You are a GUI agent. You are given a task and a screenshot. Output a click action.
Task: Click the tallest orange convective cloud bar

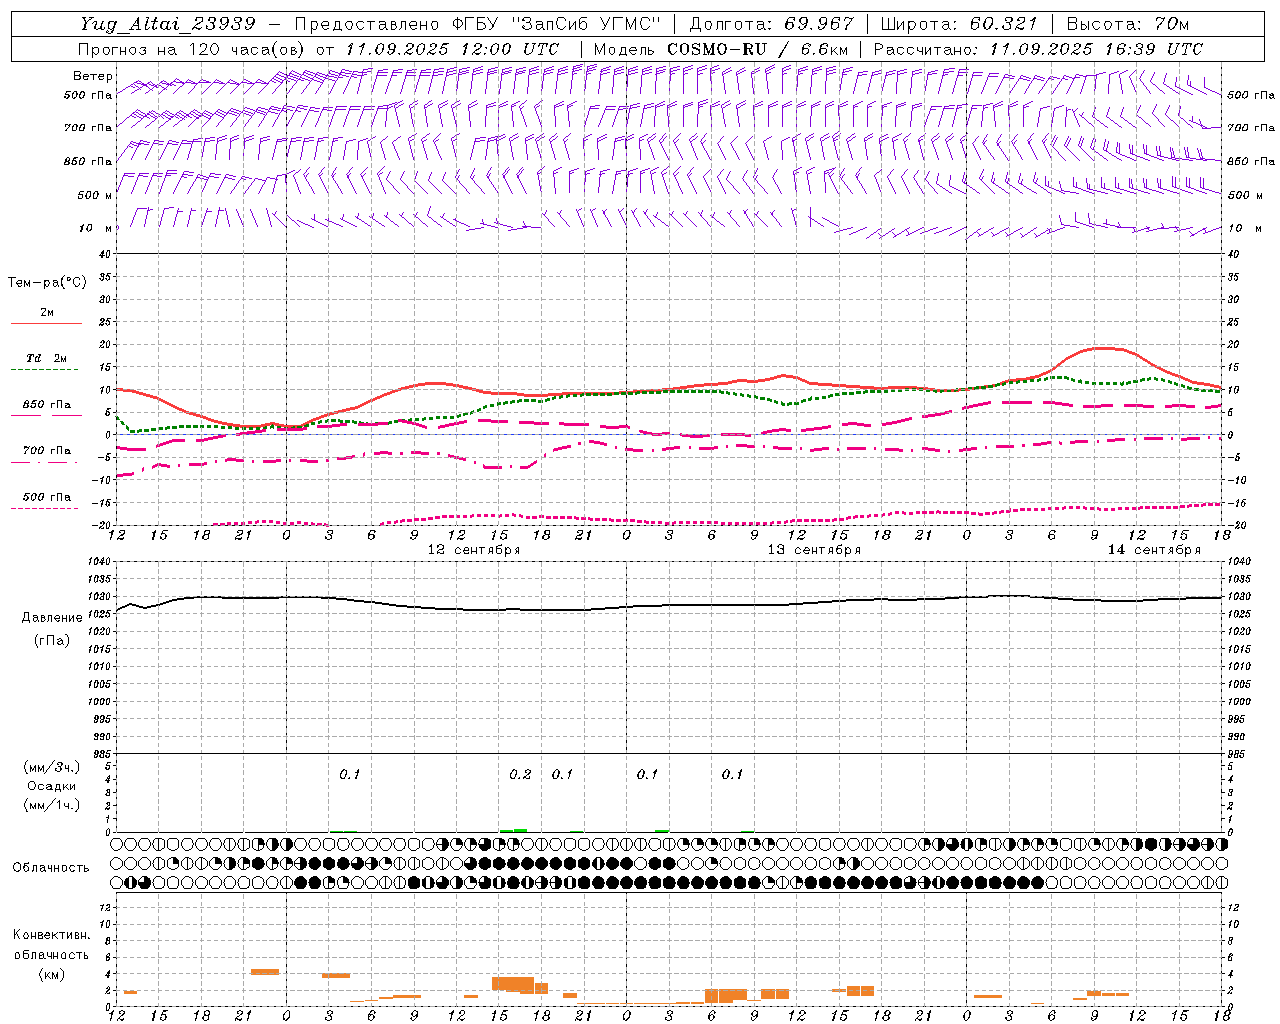[512, 984]
